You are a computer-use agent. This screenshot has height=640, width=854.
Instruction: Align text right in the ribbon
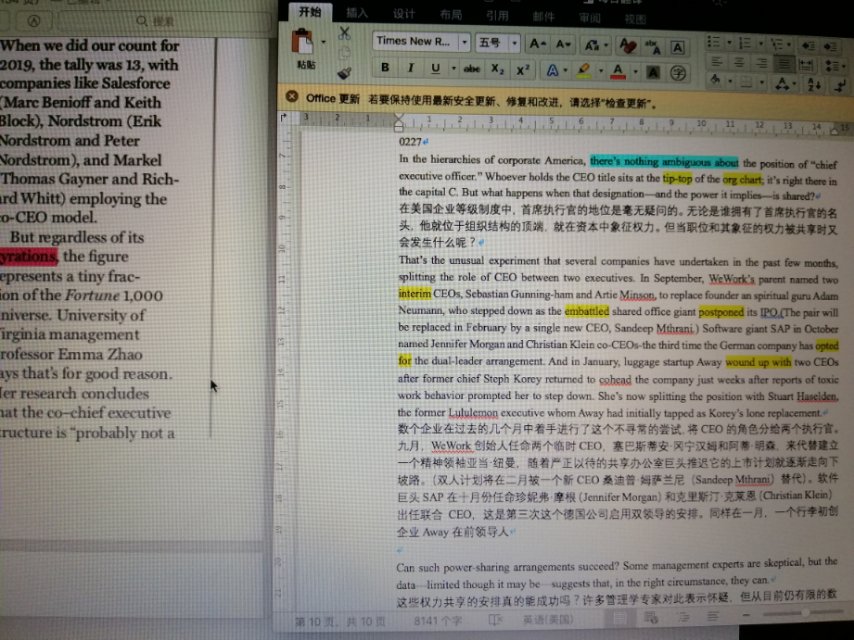pyautogui.click(x=760, y=64)
